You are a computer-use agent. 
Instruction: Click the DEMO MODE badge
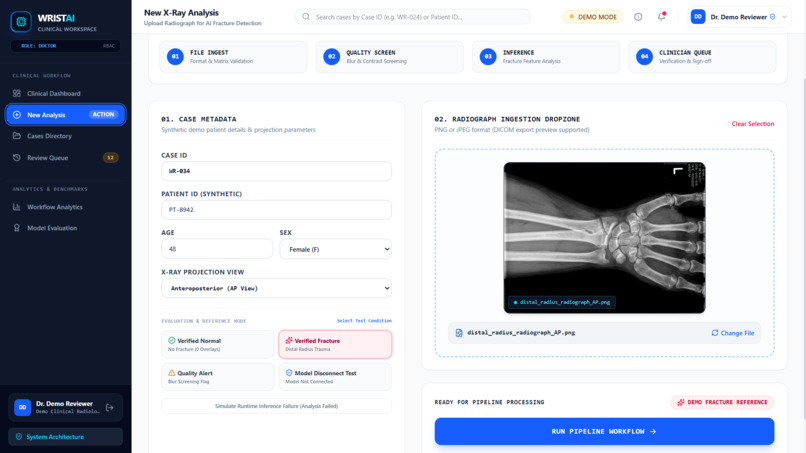point(593,17)
